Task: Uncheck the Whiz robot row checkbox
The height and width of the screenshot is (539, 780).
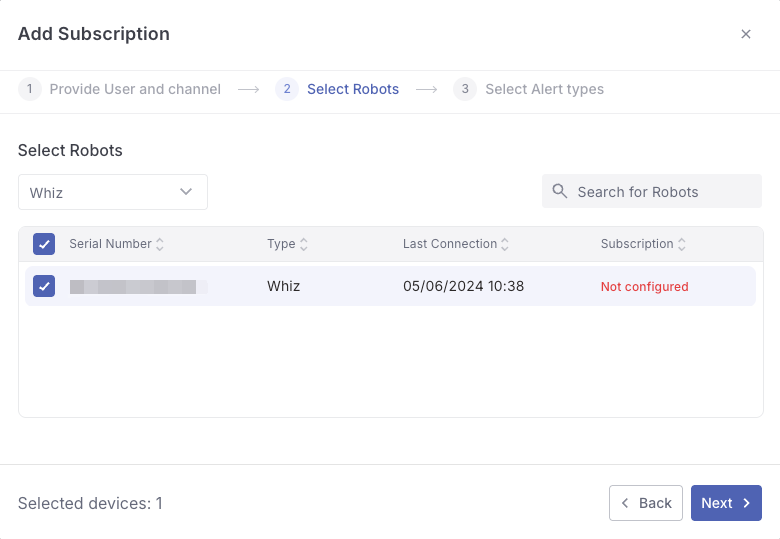Action: (x=44, y=286)
